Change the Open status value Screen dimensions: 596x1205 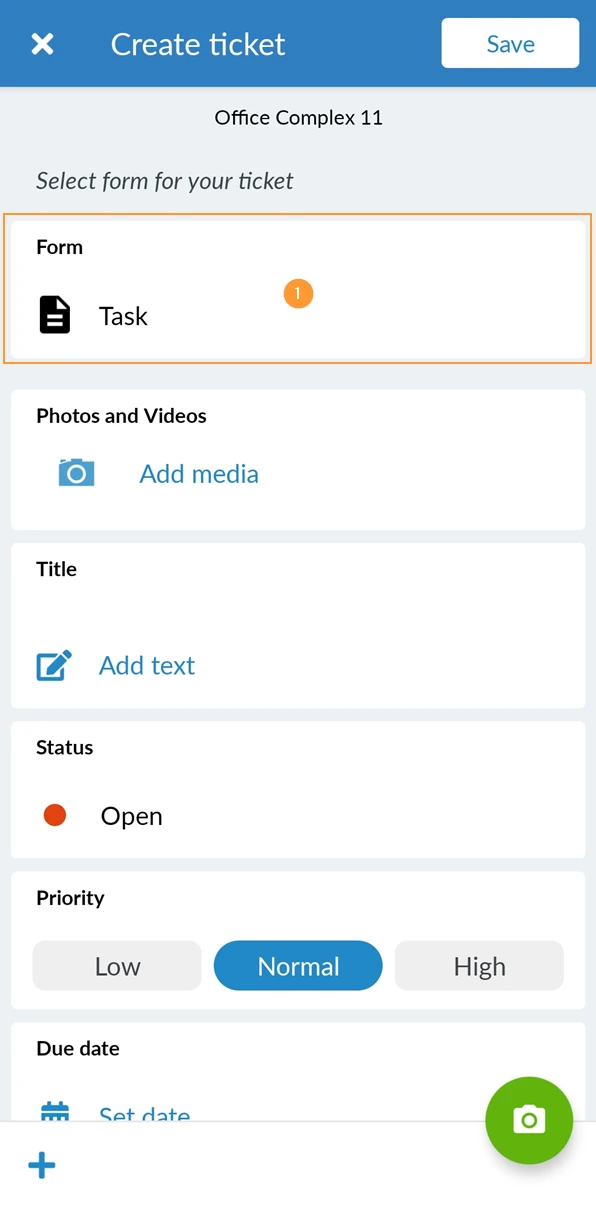coord(131,816)
